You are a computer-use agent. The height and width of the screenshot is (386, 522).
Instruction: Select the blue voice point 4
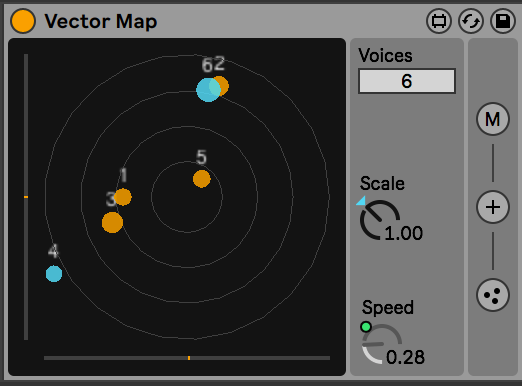pyautogui.click(x=54, y=274)
